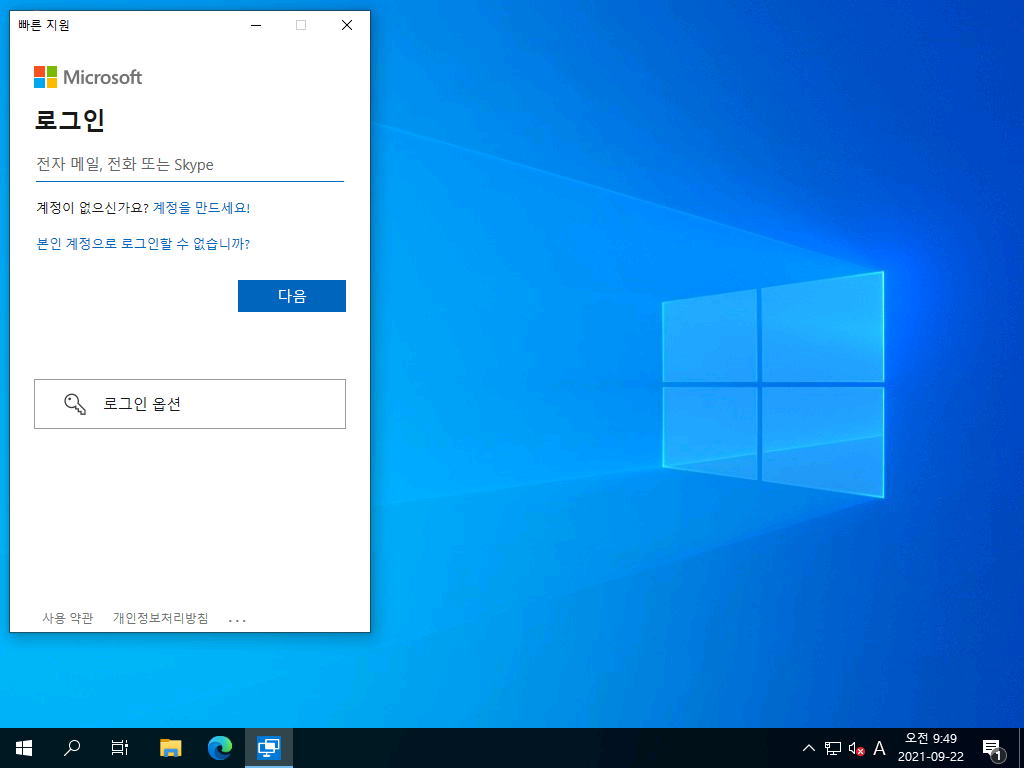This screenshot has height=768, width=1024.
Task: Close the 빠른 지원 window
Action: (347, 25)
